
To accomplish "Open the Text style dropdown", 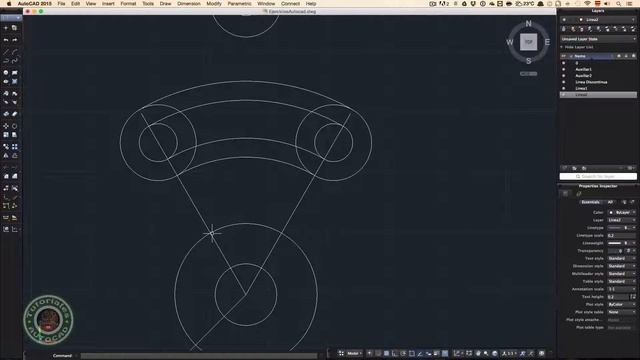I will pyautogui.click(x=622, y=258).
